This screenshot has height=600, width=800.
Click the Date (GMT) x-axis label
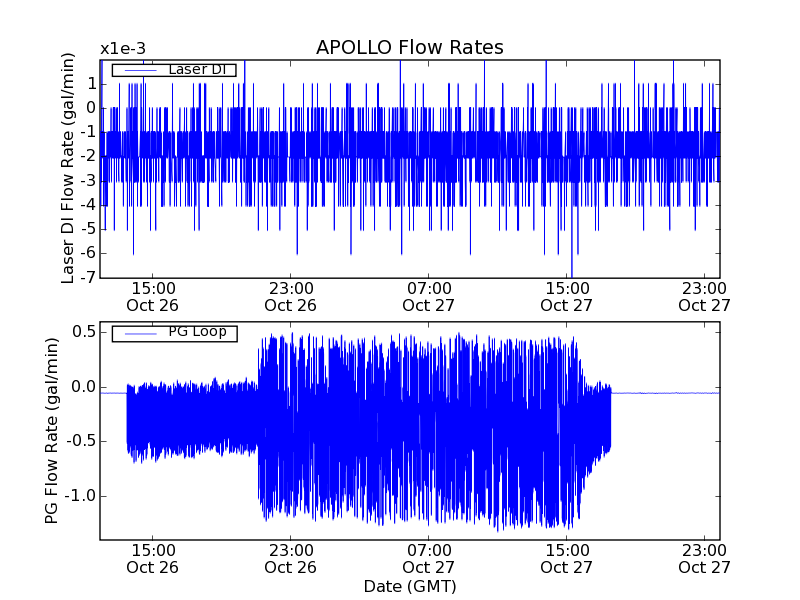pos(409,585)
